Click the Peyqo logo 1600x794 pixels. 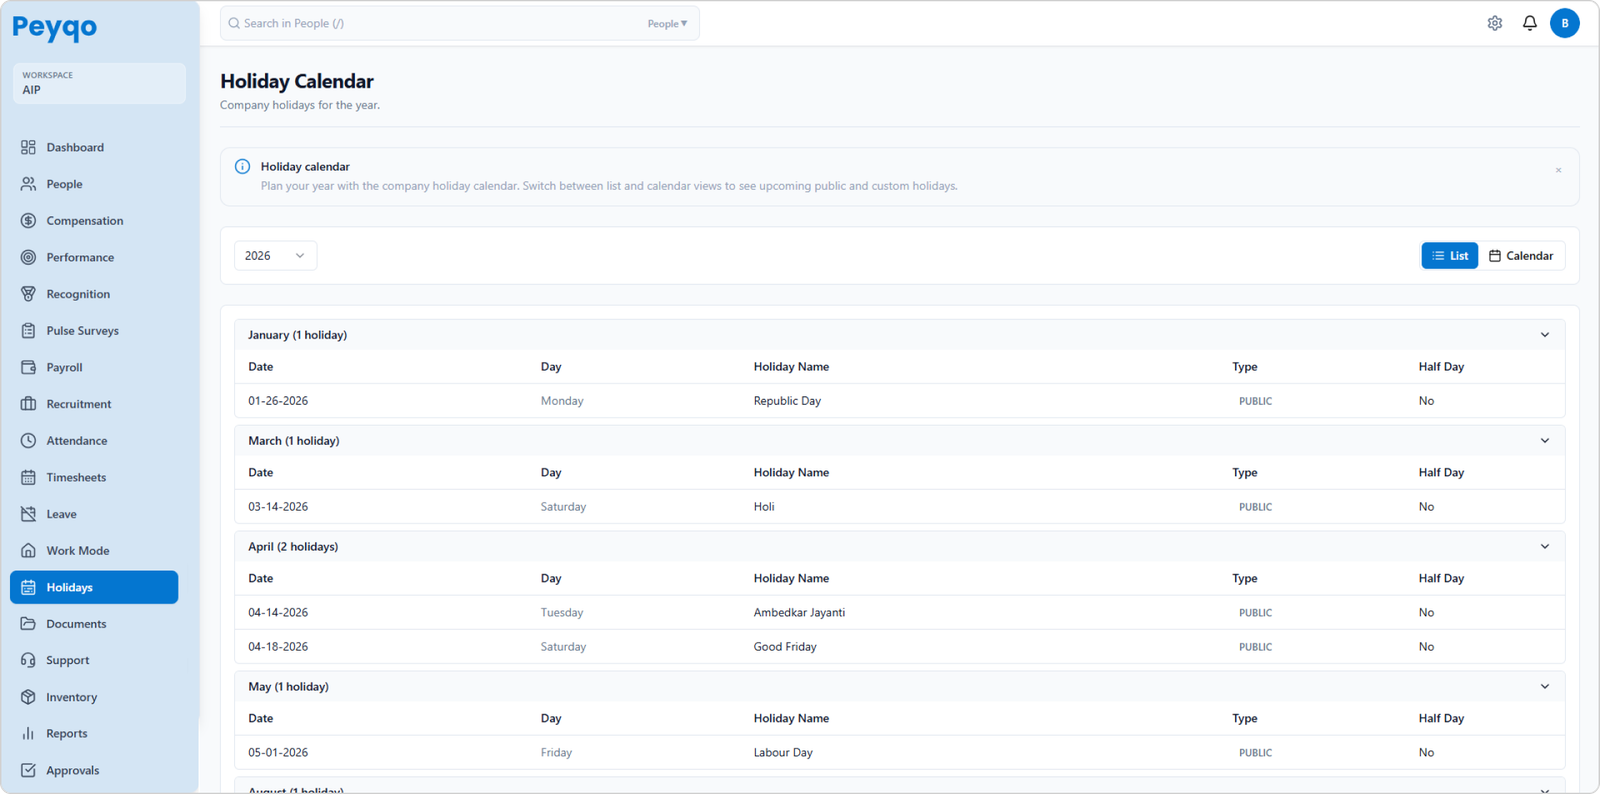55,28
